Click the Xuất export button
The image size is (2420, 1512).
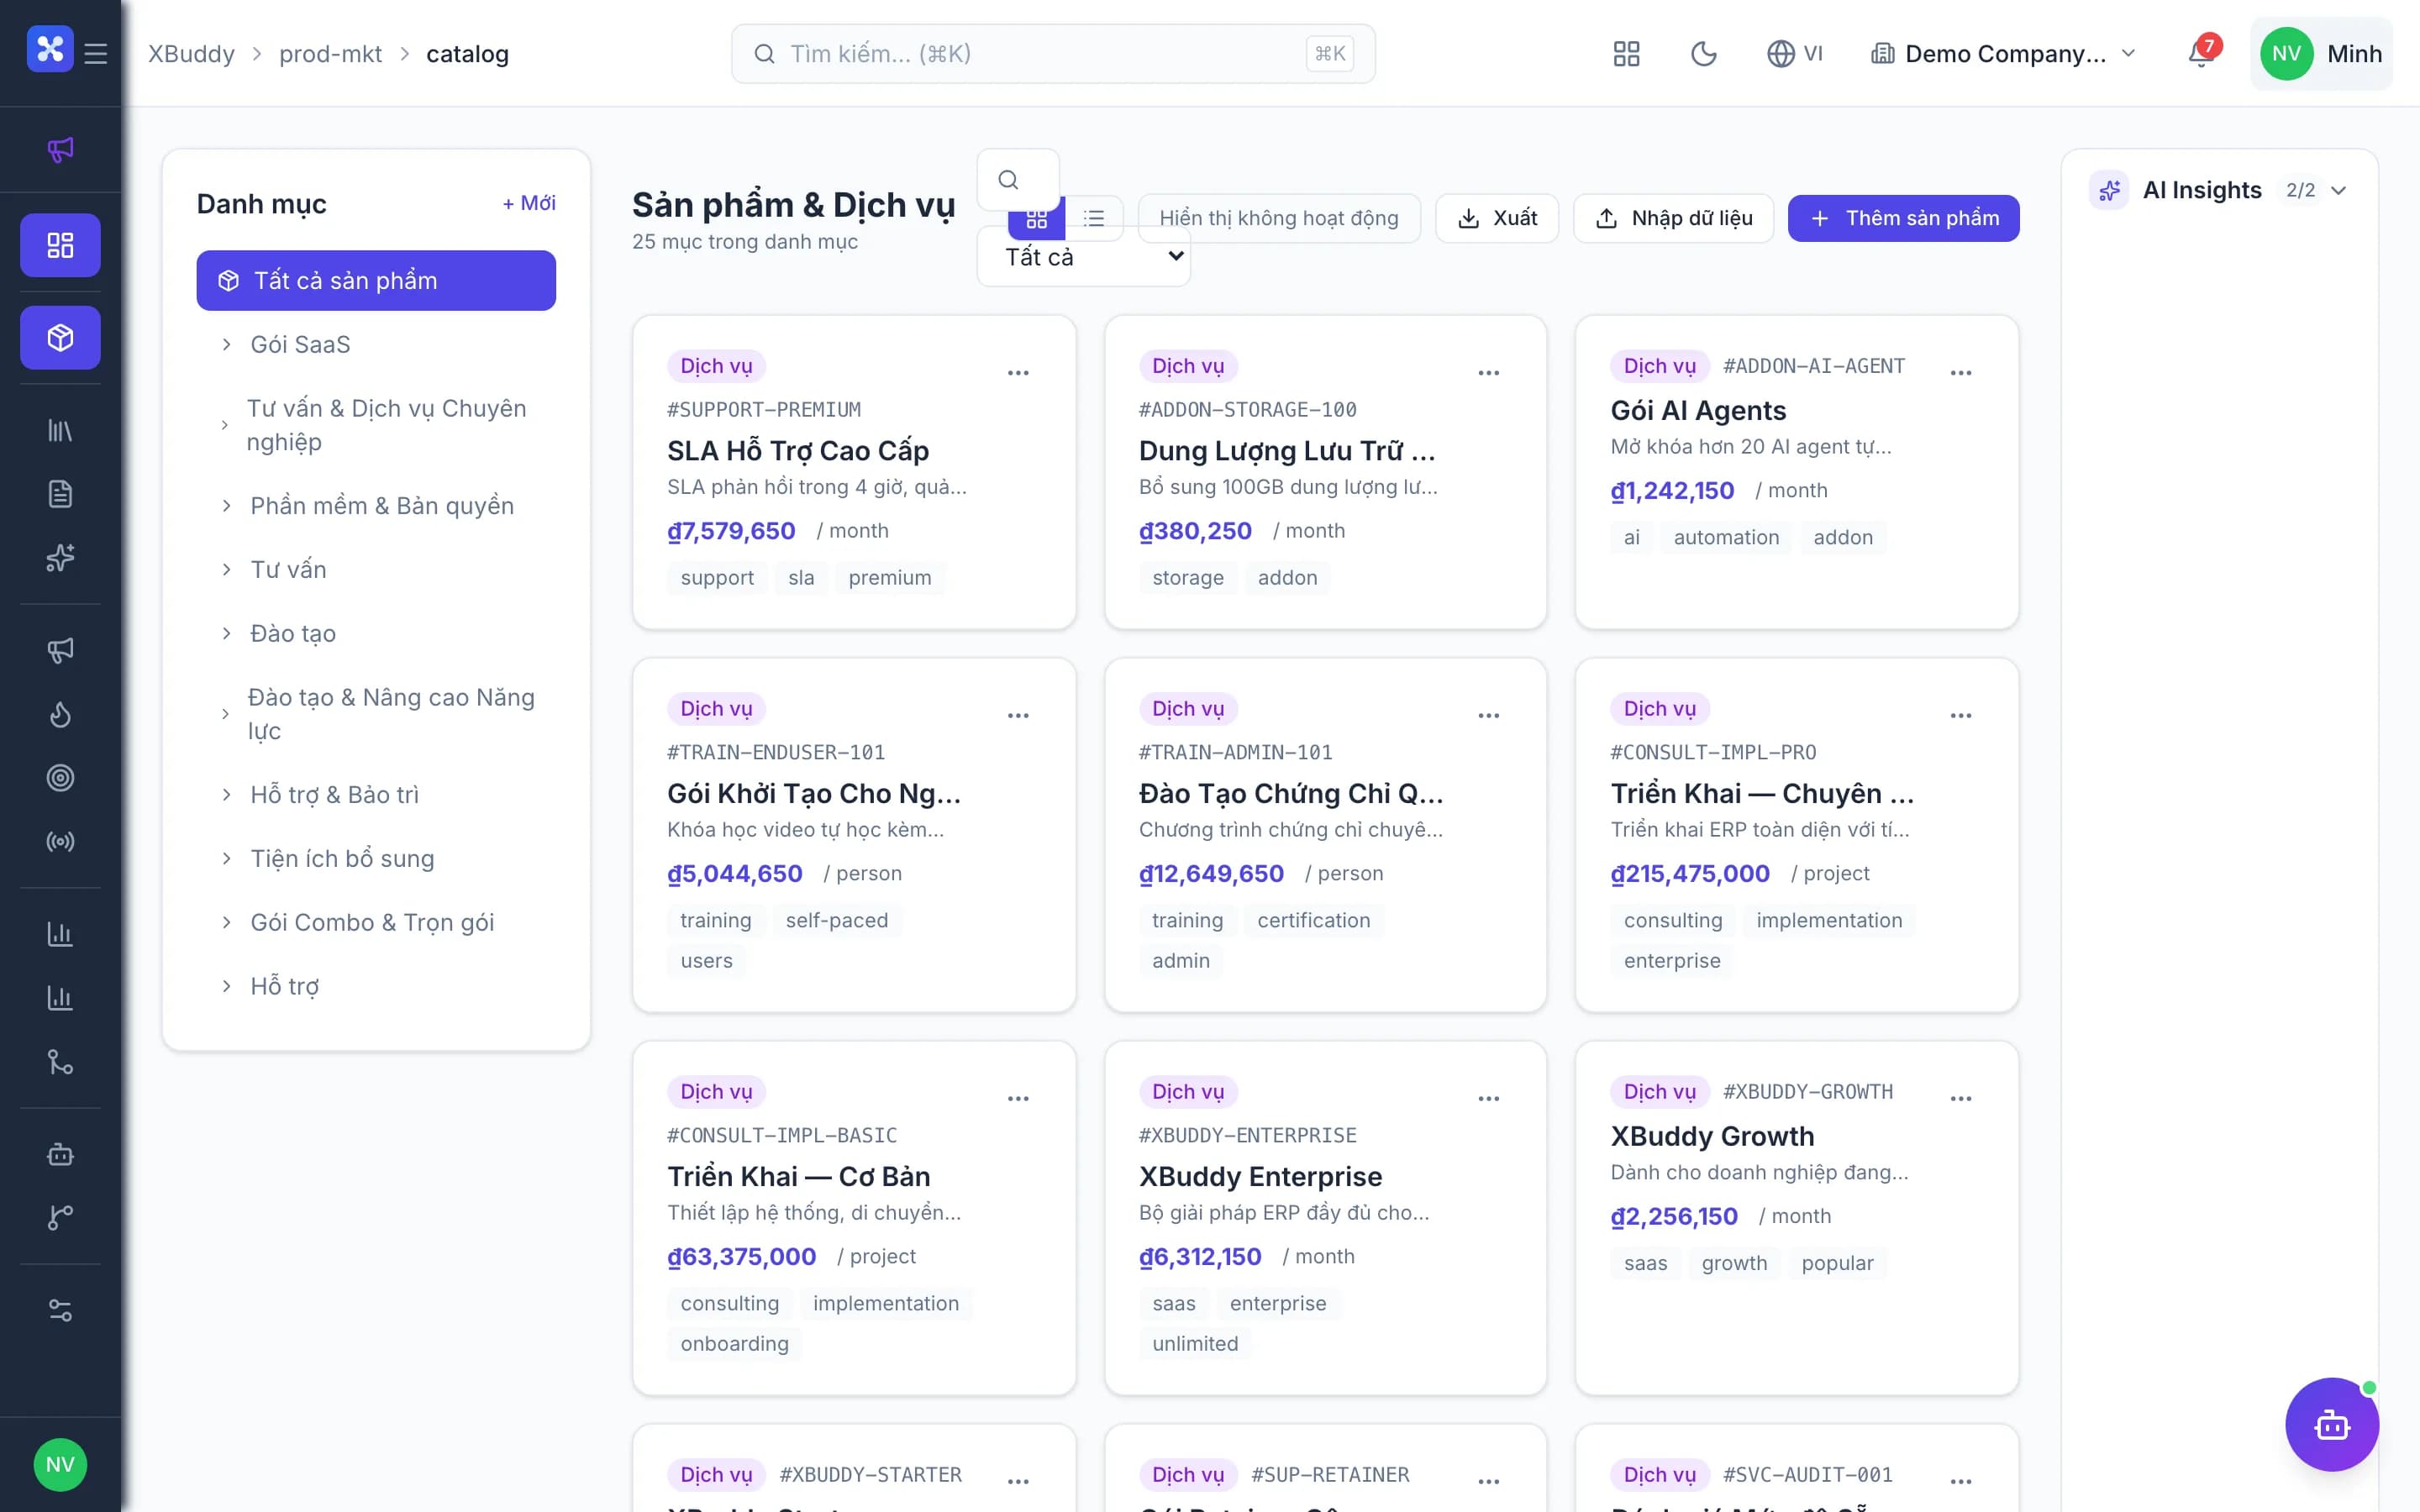coord(1497,218)
